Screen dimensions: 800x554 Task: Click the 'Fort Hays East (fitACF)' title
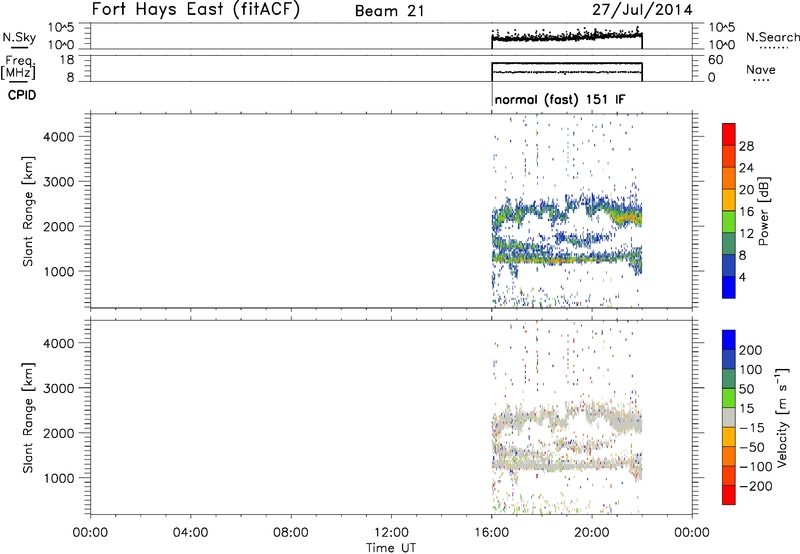point(196,9)
